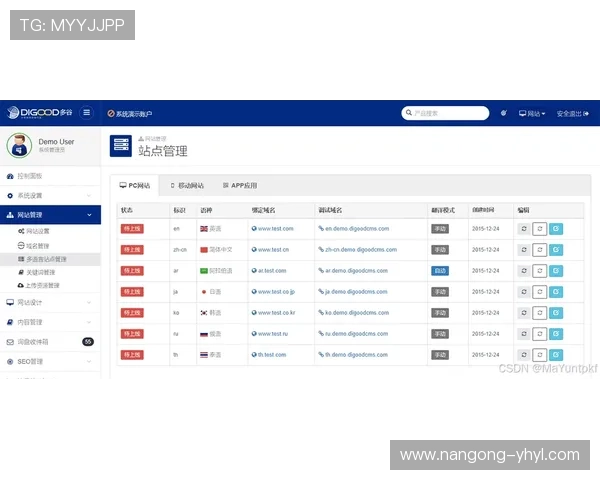Click into the 产品搜索 search field
This screenshot has width=600, height=480.
[x=447, y=113]
